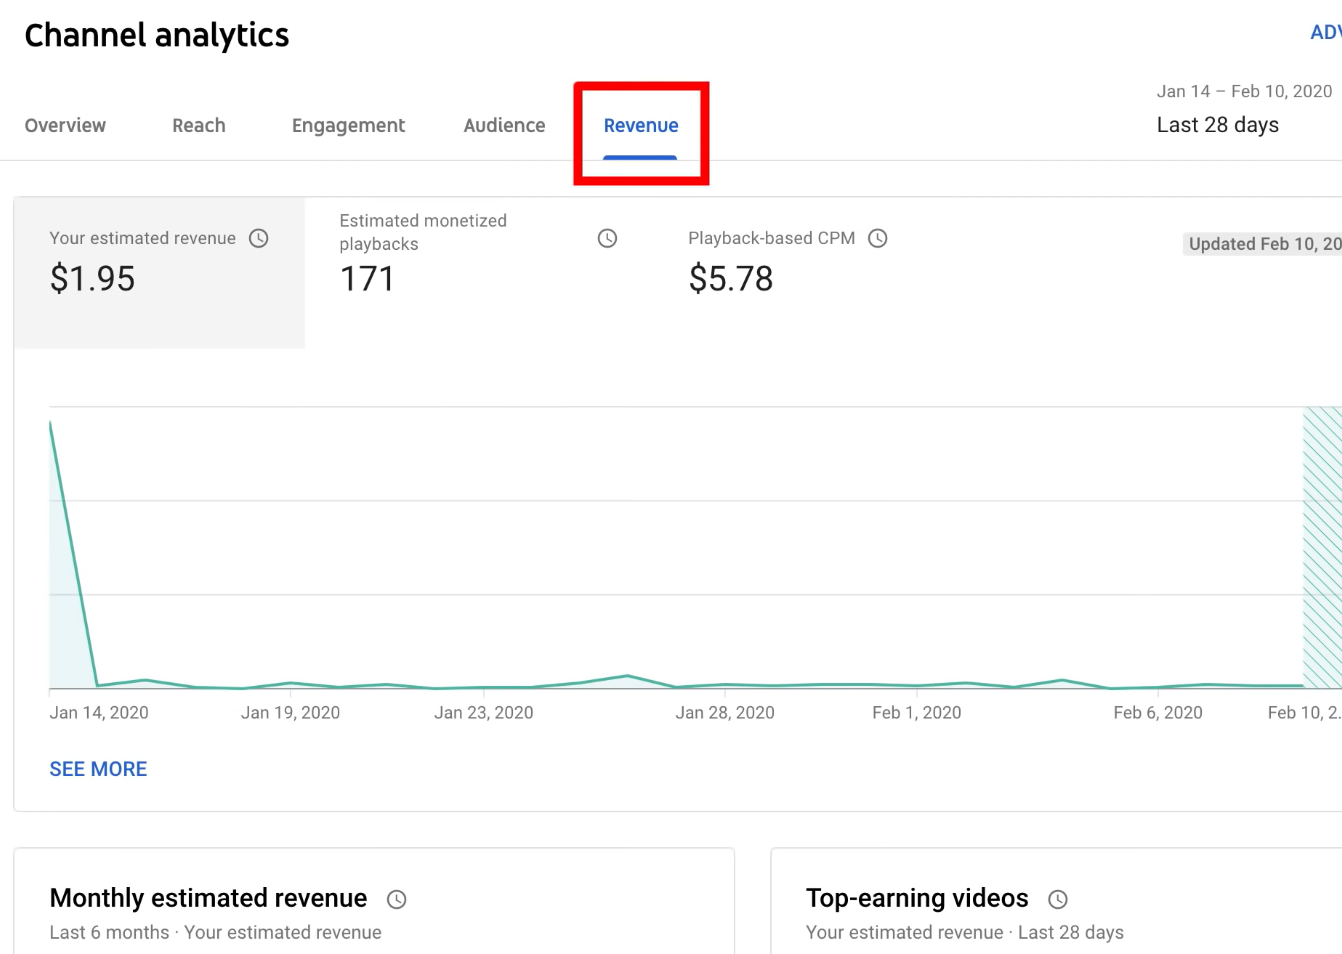Open the Audience analytics tab

[504, 125]
